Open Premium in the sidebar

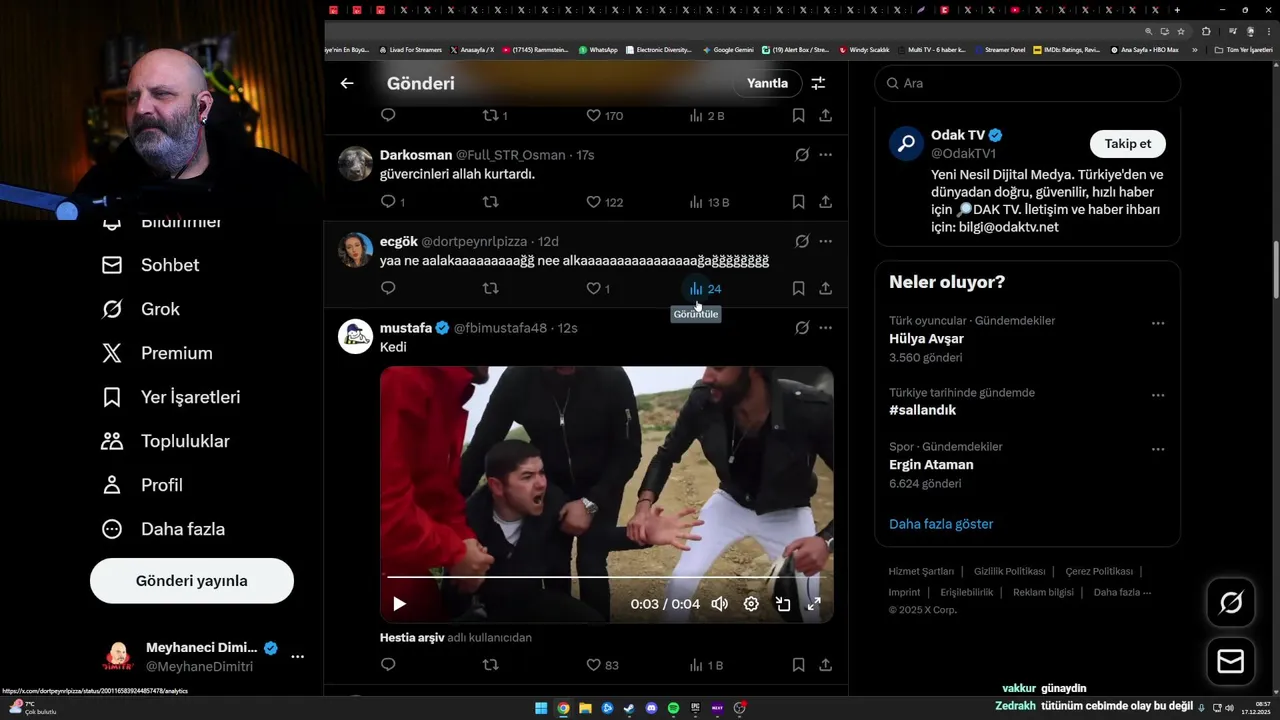pos(157,353)
